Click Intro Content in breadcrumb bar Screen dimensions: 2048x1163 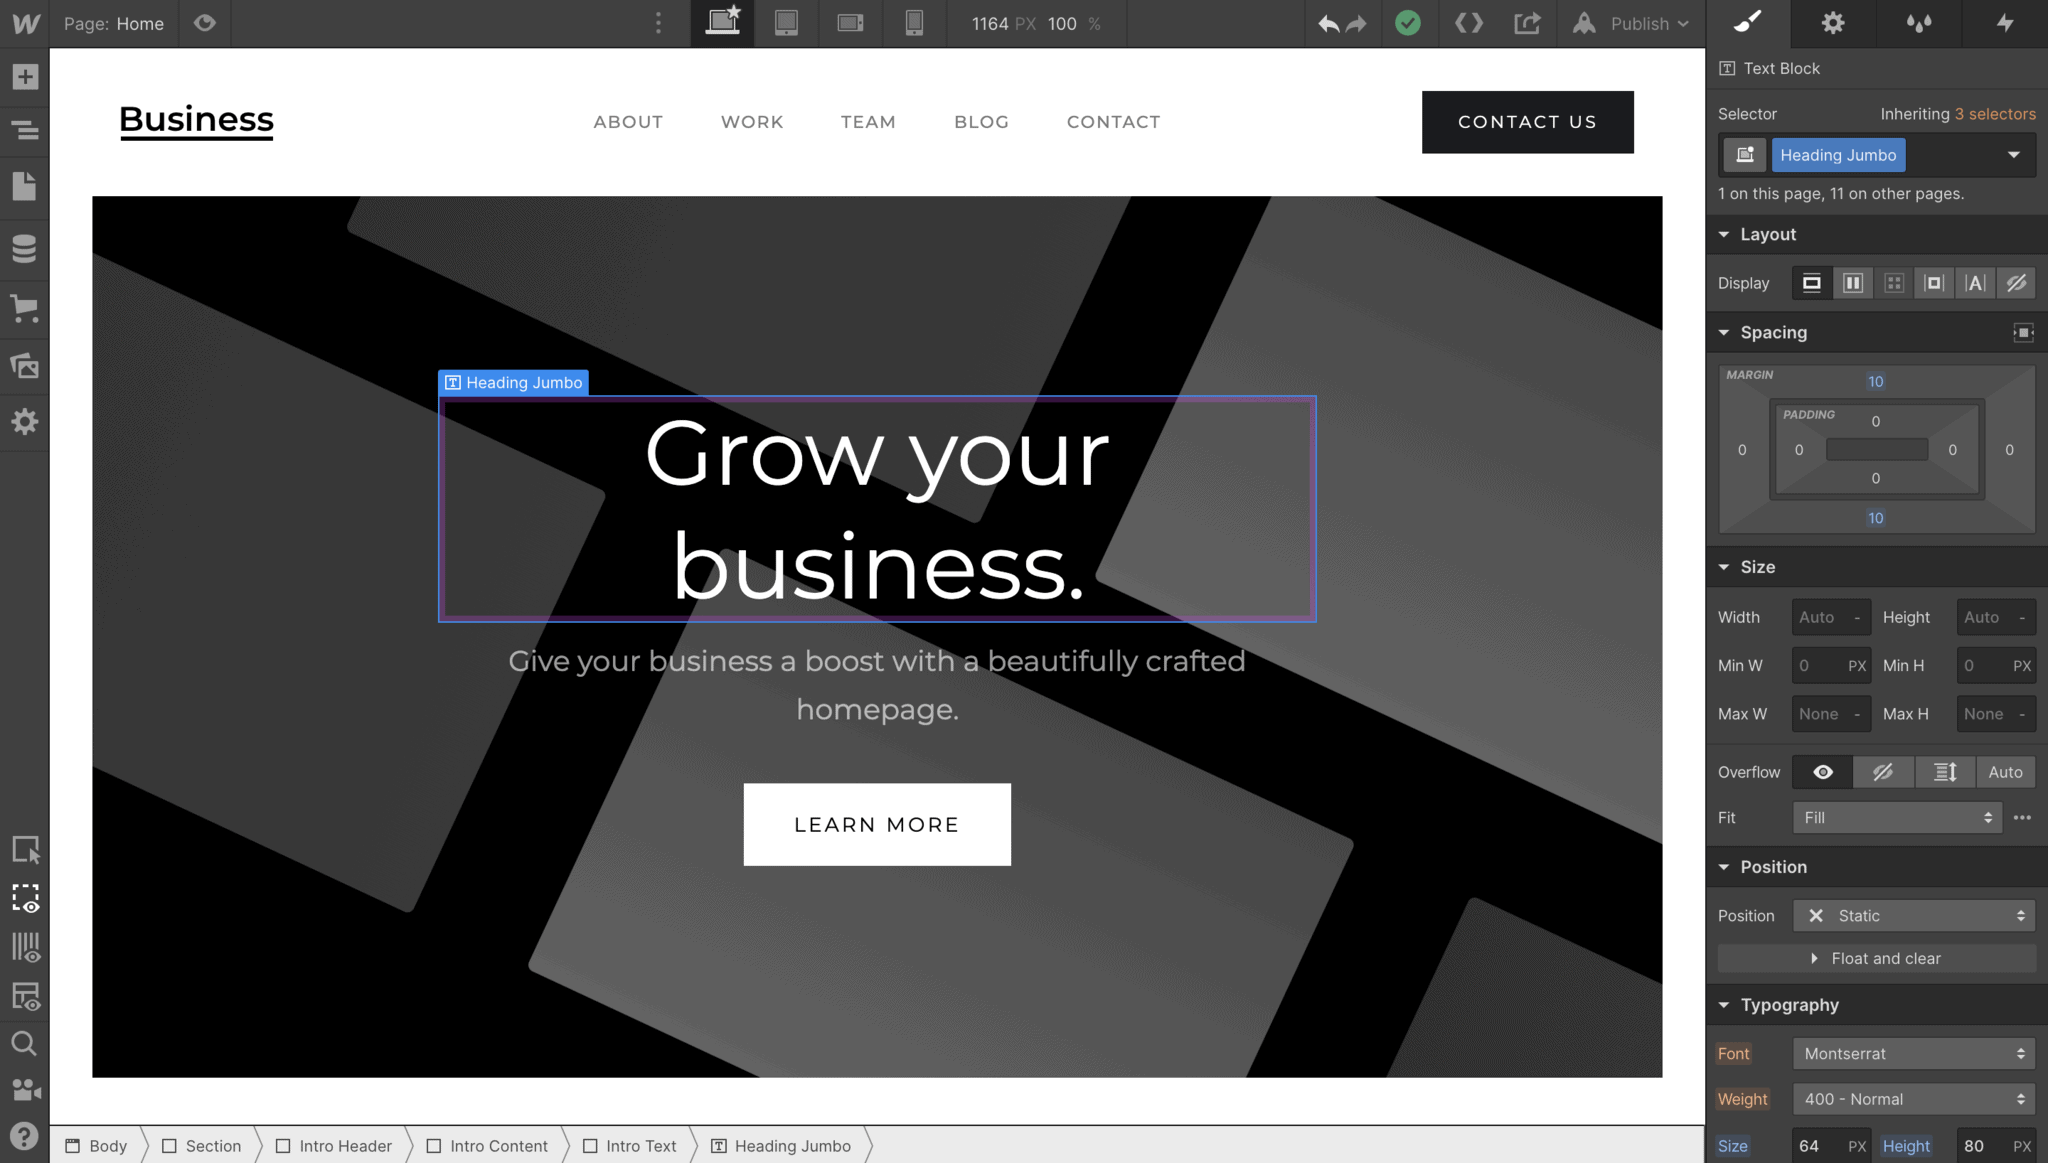tap(498, 1146)
